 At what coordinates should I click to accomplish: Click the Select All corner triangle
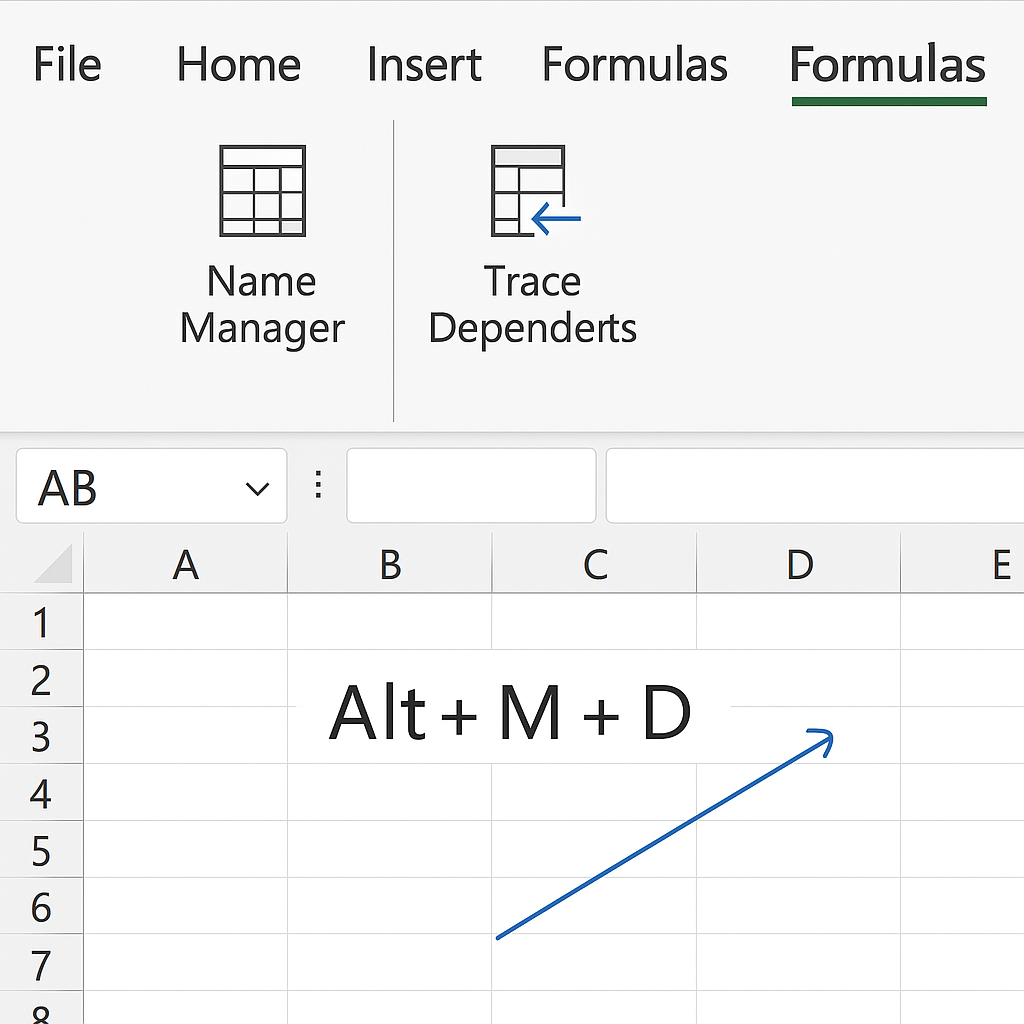click(54, 565)
